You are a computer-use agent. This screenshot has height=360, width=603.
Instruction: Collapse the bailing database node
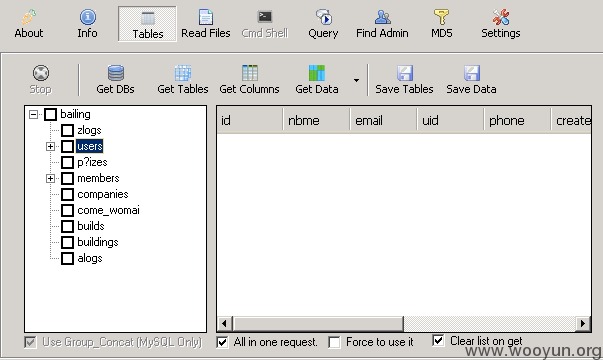tap(34, 114)
